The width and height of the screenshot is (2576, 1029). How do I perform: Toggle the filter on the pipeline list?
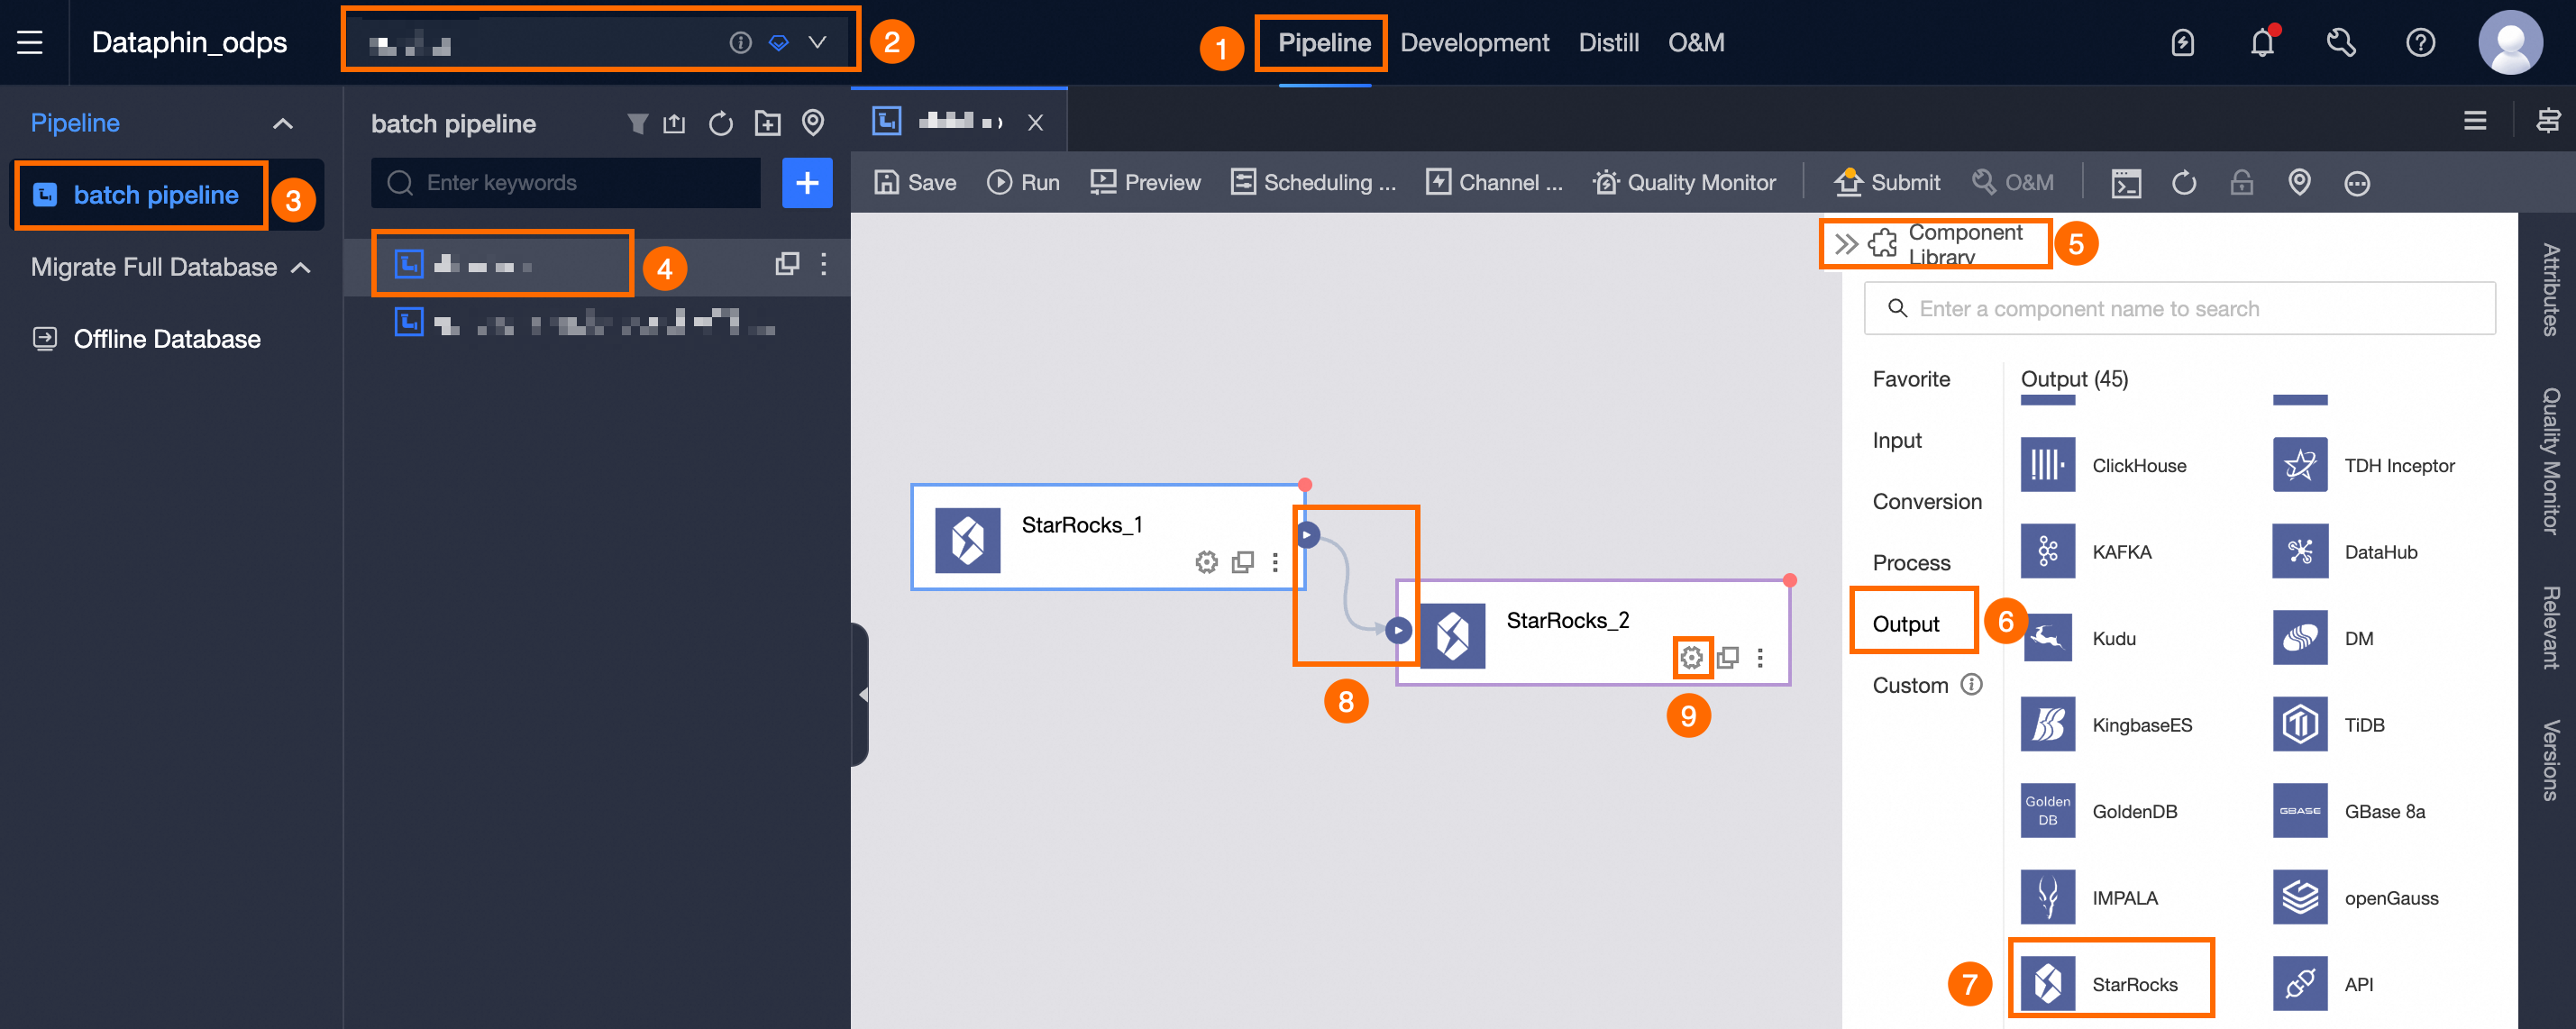pyautogui.click(x=636, y=123)
